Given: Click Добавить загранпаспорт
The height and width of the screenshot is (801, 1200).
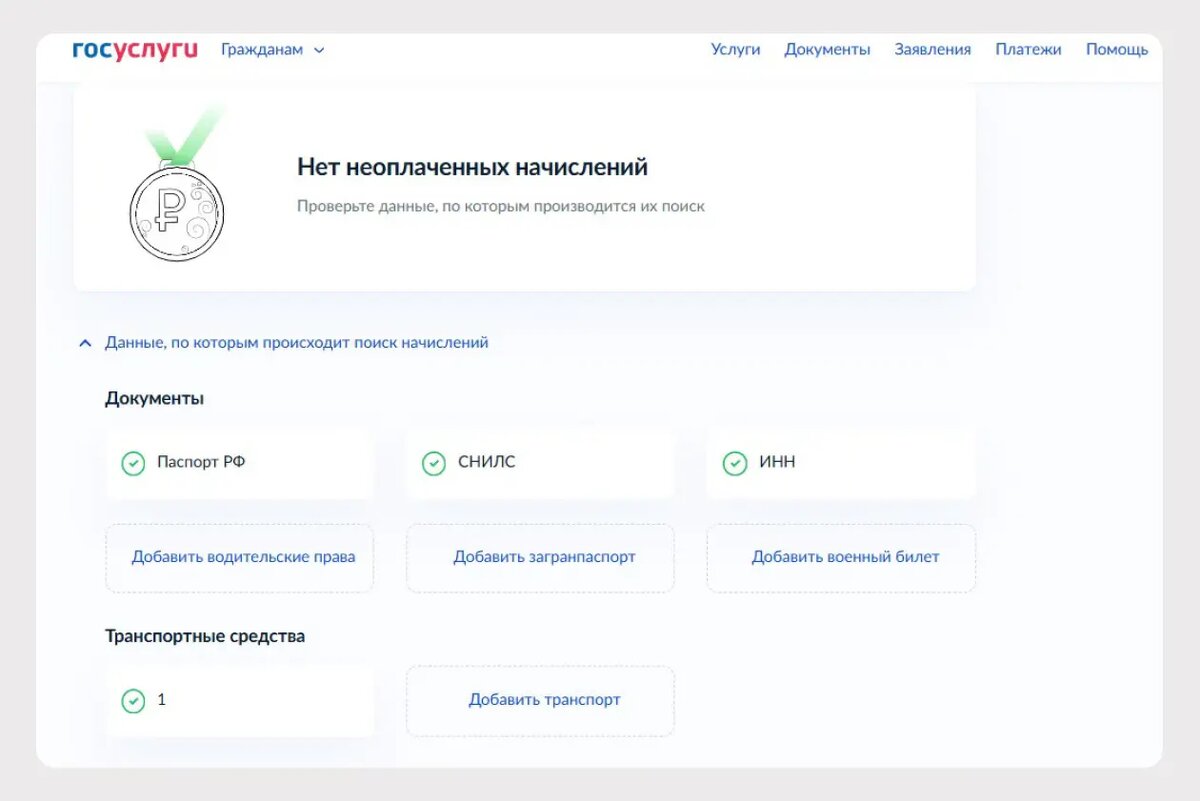Looking at the screenshot, I should [540, 558].
